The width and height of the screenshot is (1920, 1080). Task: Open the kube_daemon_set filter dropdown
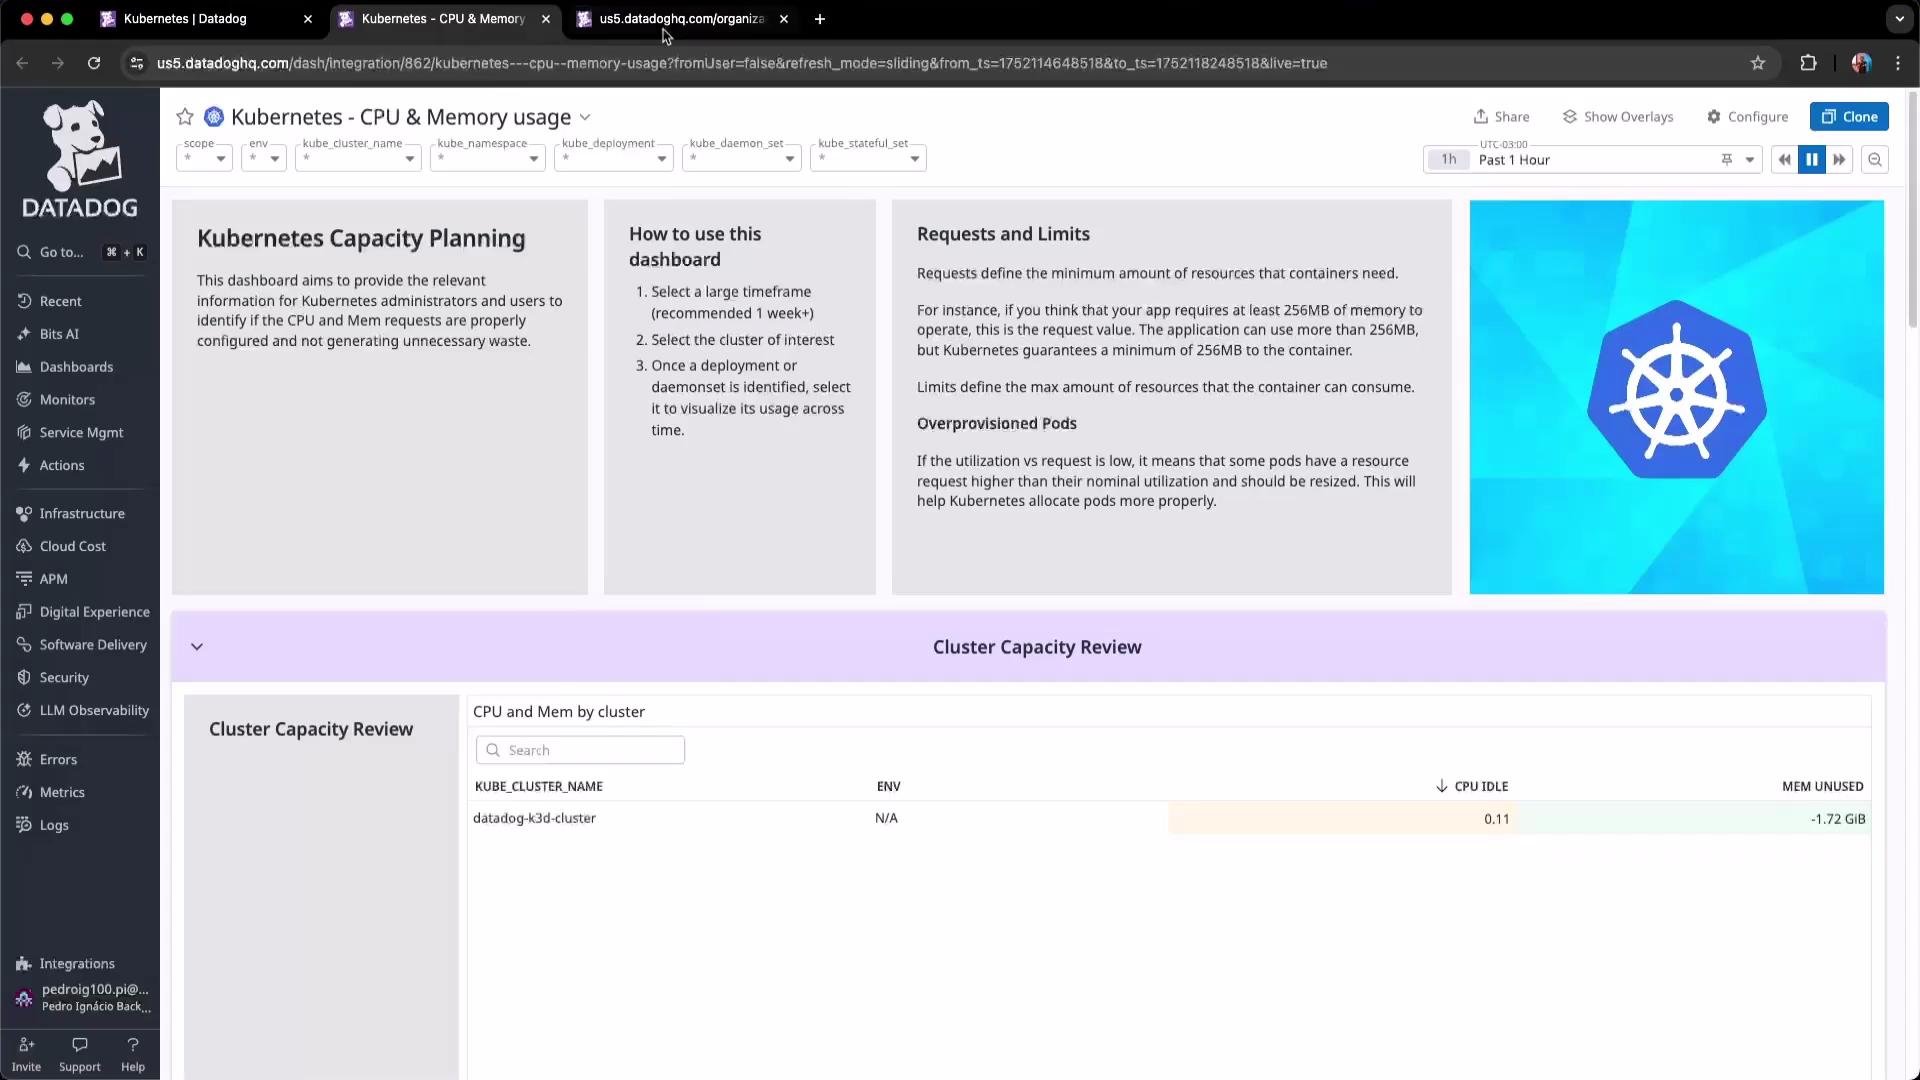[x=742, y=158]
